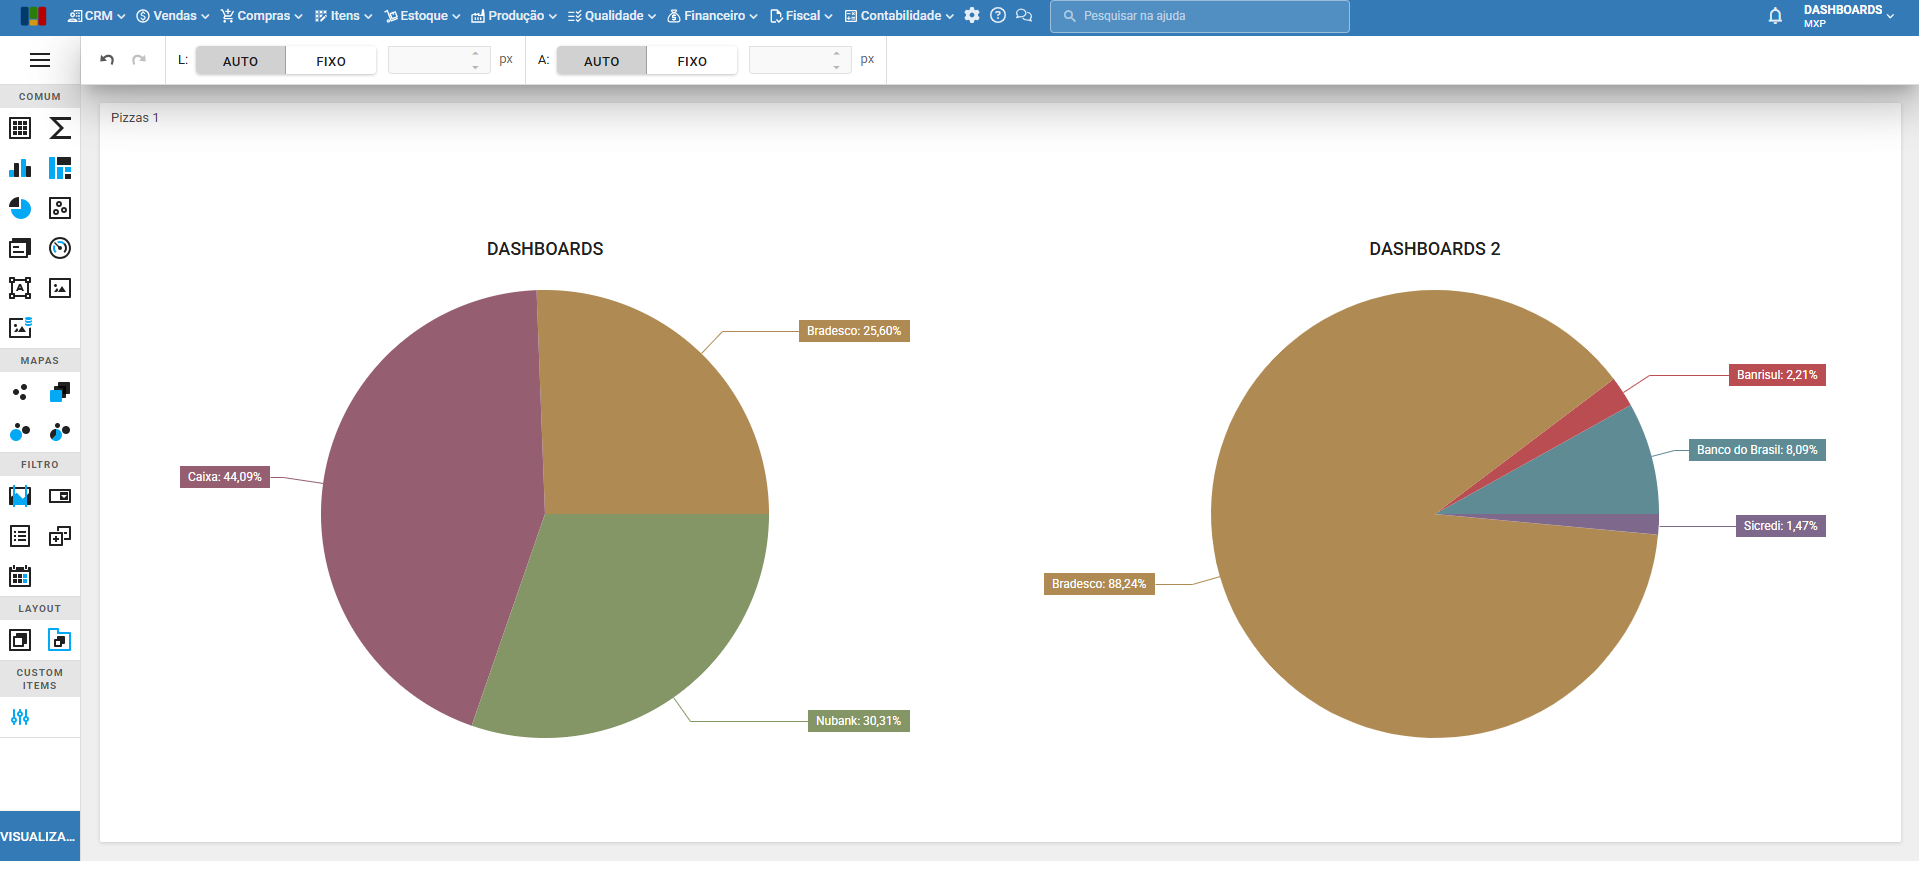Screen dimensions: 1919x893
Task: Open the help question mark icon
Action: point(998,16)
